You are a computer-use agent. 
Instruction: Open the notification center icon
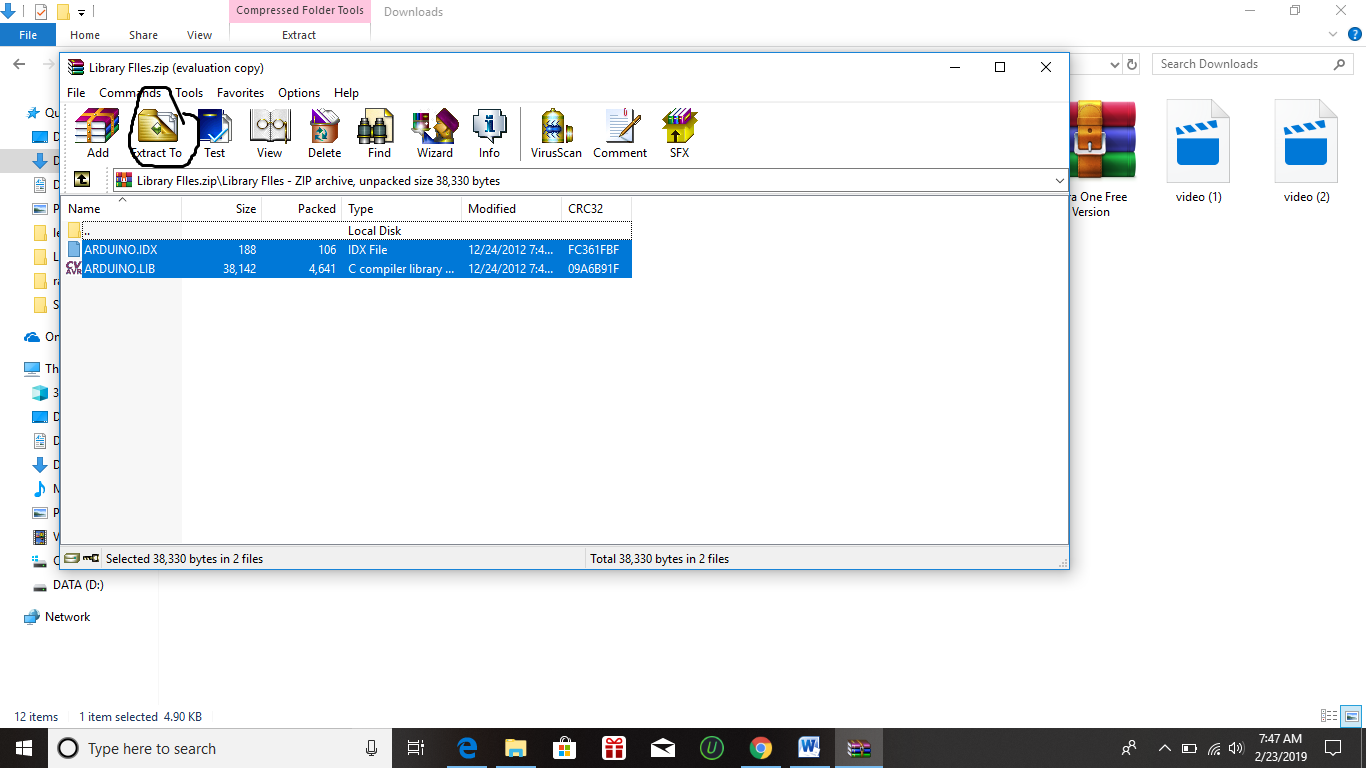(1333, 748)
